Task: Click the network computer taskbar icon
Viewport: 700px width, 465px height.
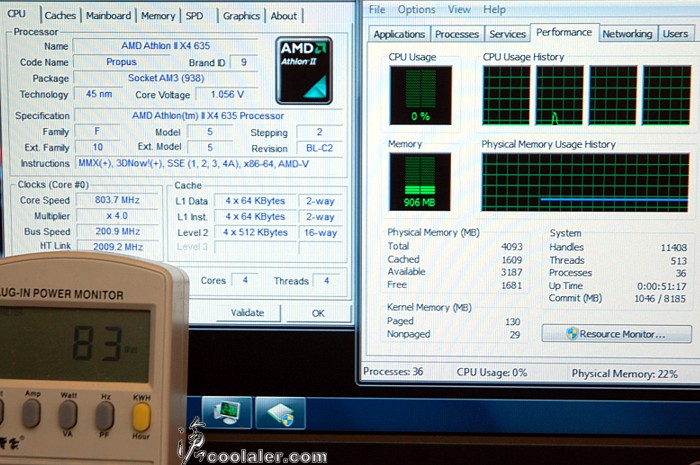Action: coord(227,412)
